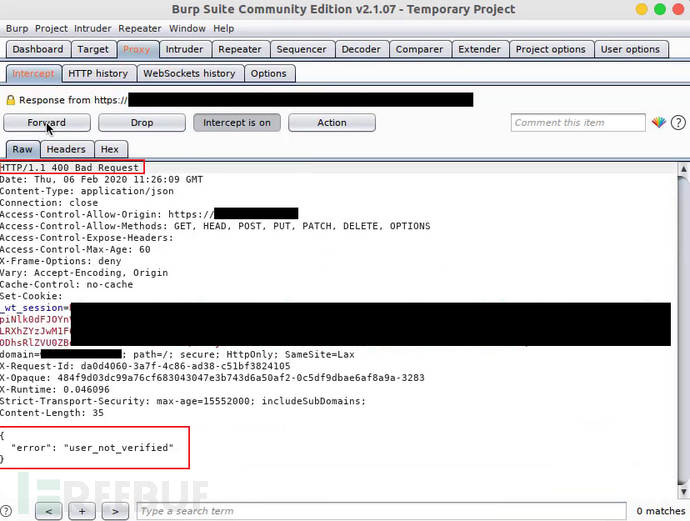Click the Type a search term field

[381, 511]
